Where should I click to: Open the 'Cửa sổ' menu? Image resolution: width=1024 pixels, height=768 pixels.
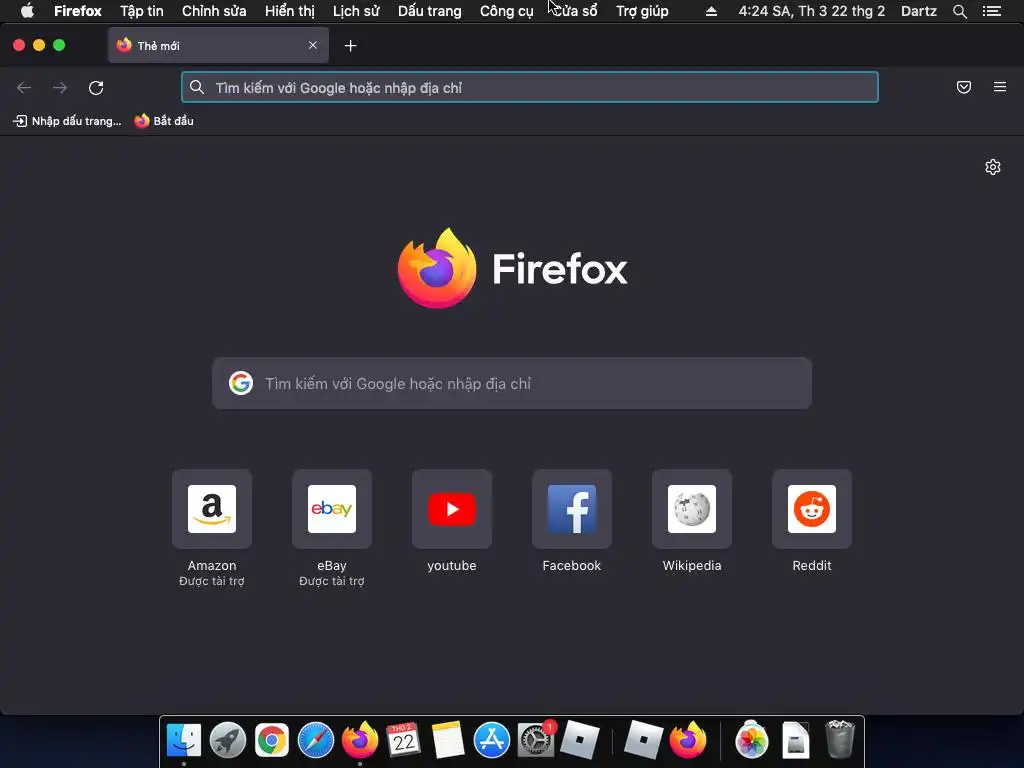coord(575,11)
